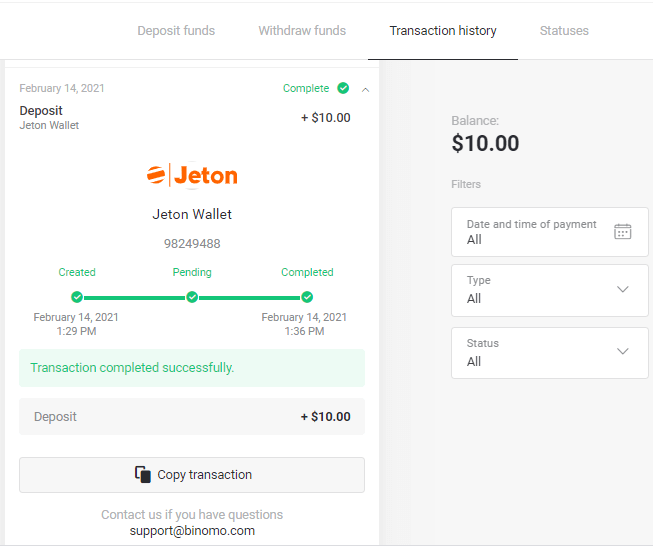Click the Created step checkmark
This screenshot has width=653, height=550.
tap(77, 297)
